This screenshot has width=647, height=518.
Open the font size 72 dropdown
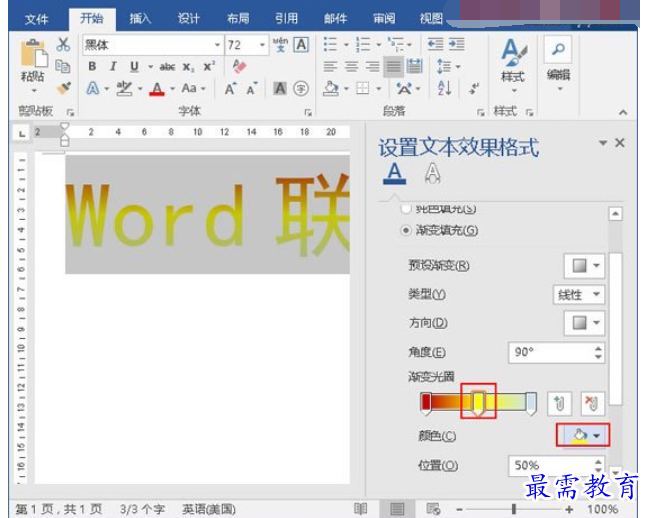[x=262, y=45]
